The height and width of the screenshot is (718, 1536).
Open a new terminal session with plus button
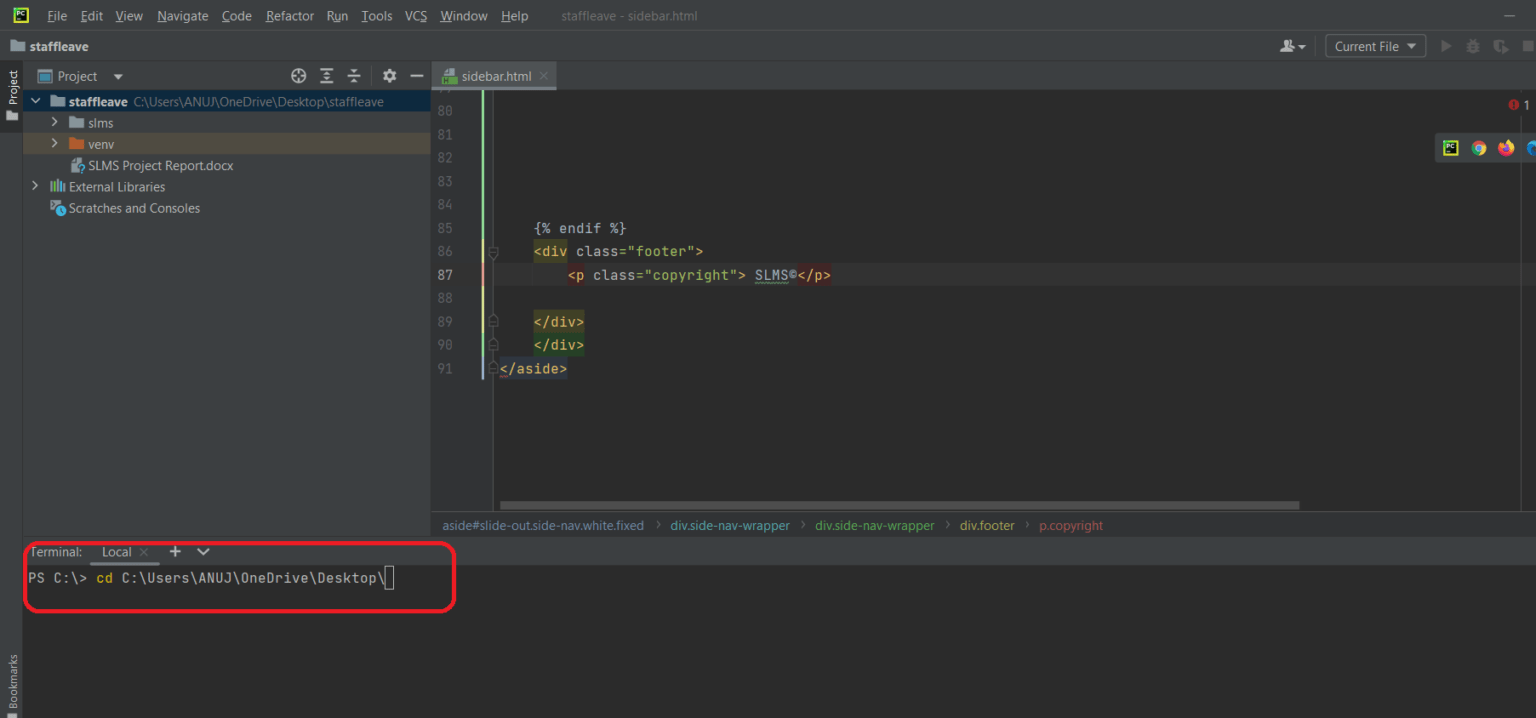pyautogui.click(x=175, y=551)
